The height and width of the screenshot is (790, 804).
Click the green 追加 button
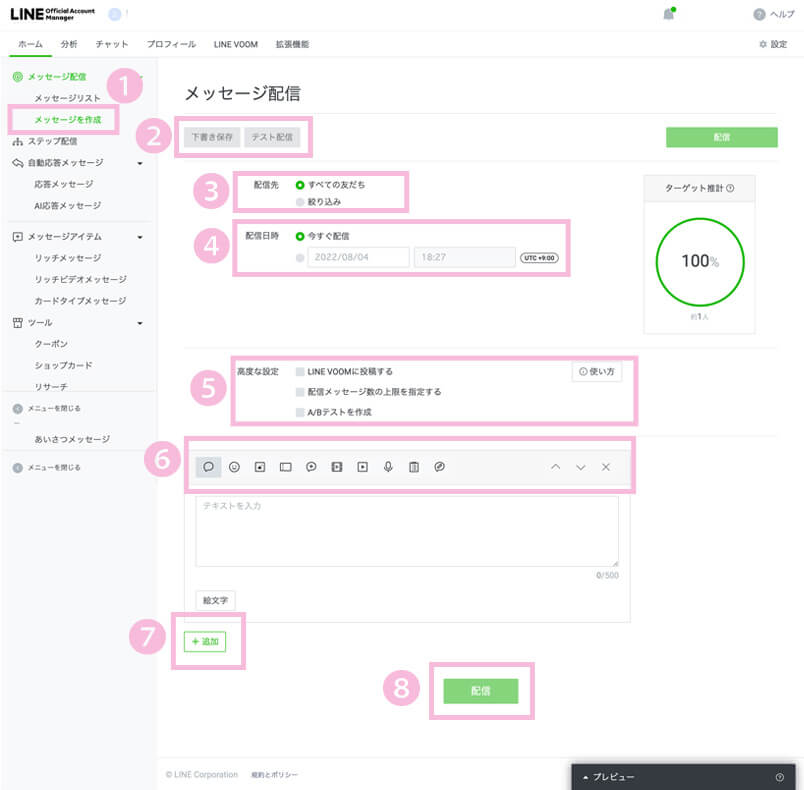(x=205, y=641)
